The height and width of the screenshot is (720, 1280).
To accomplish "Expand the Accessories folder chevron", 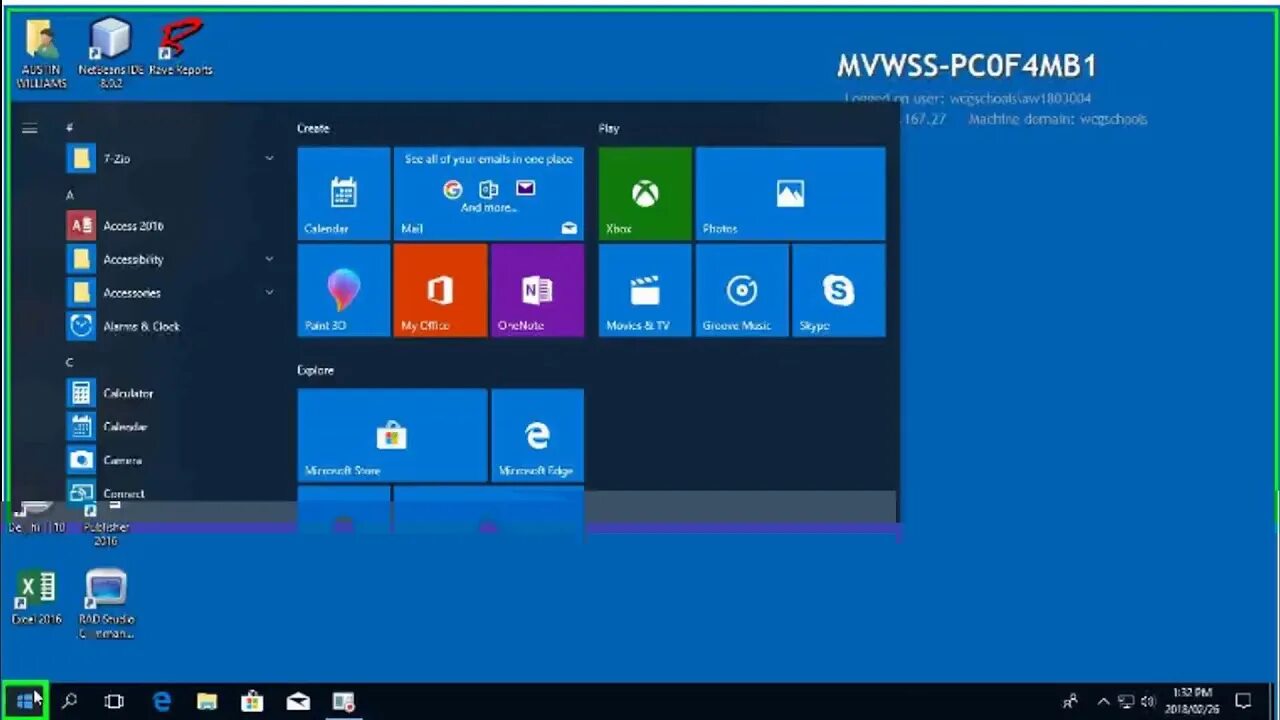I will (x=269, y=292).
